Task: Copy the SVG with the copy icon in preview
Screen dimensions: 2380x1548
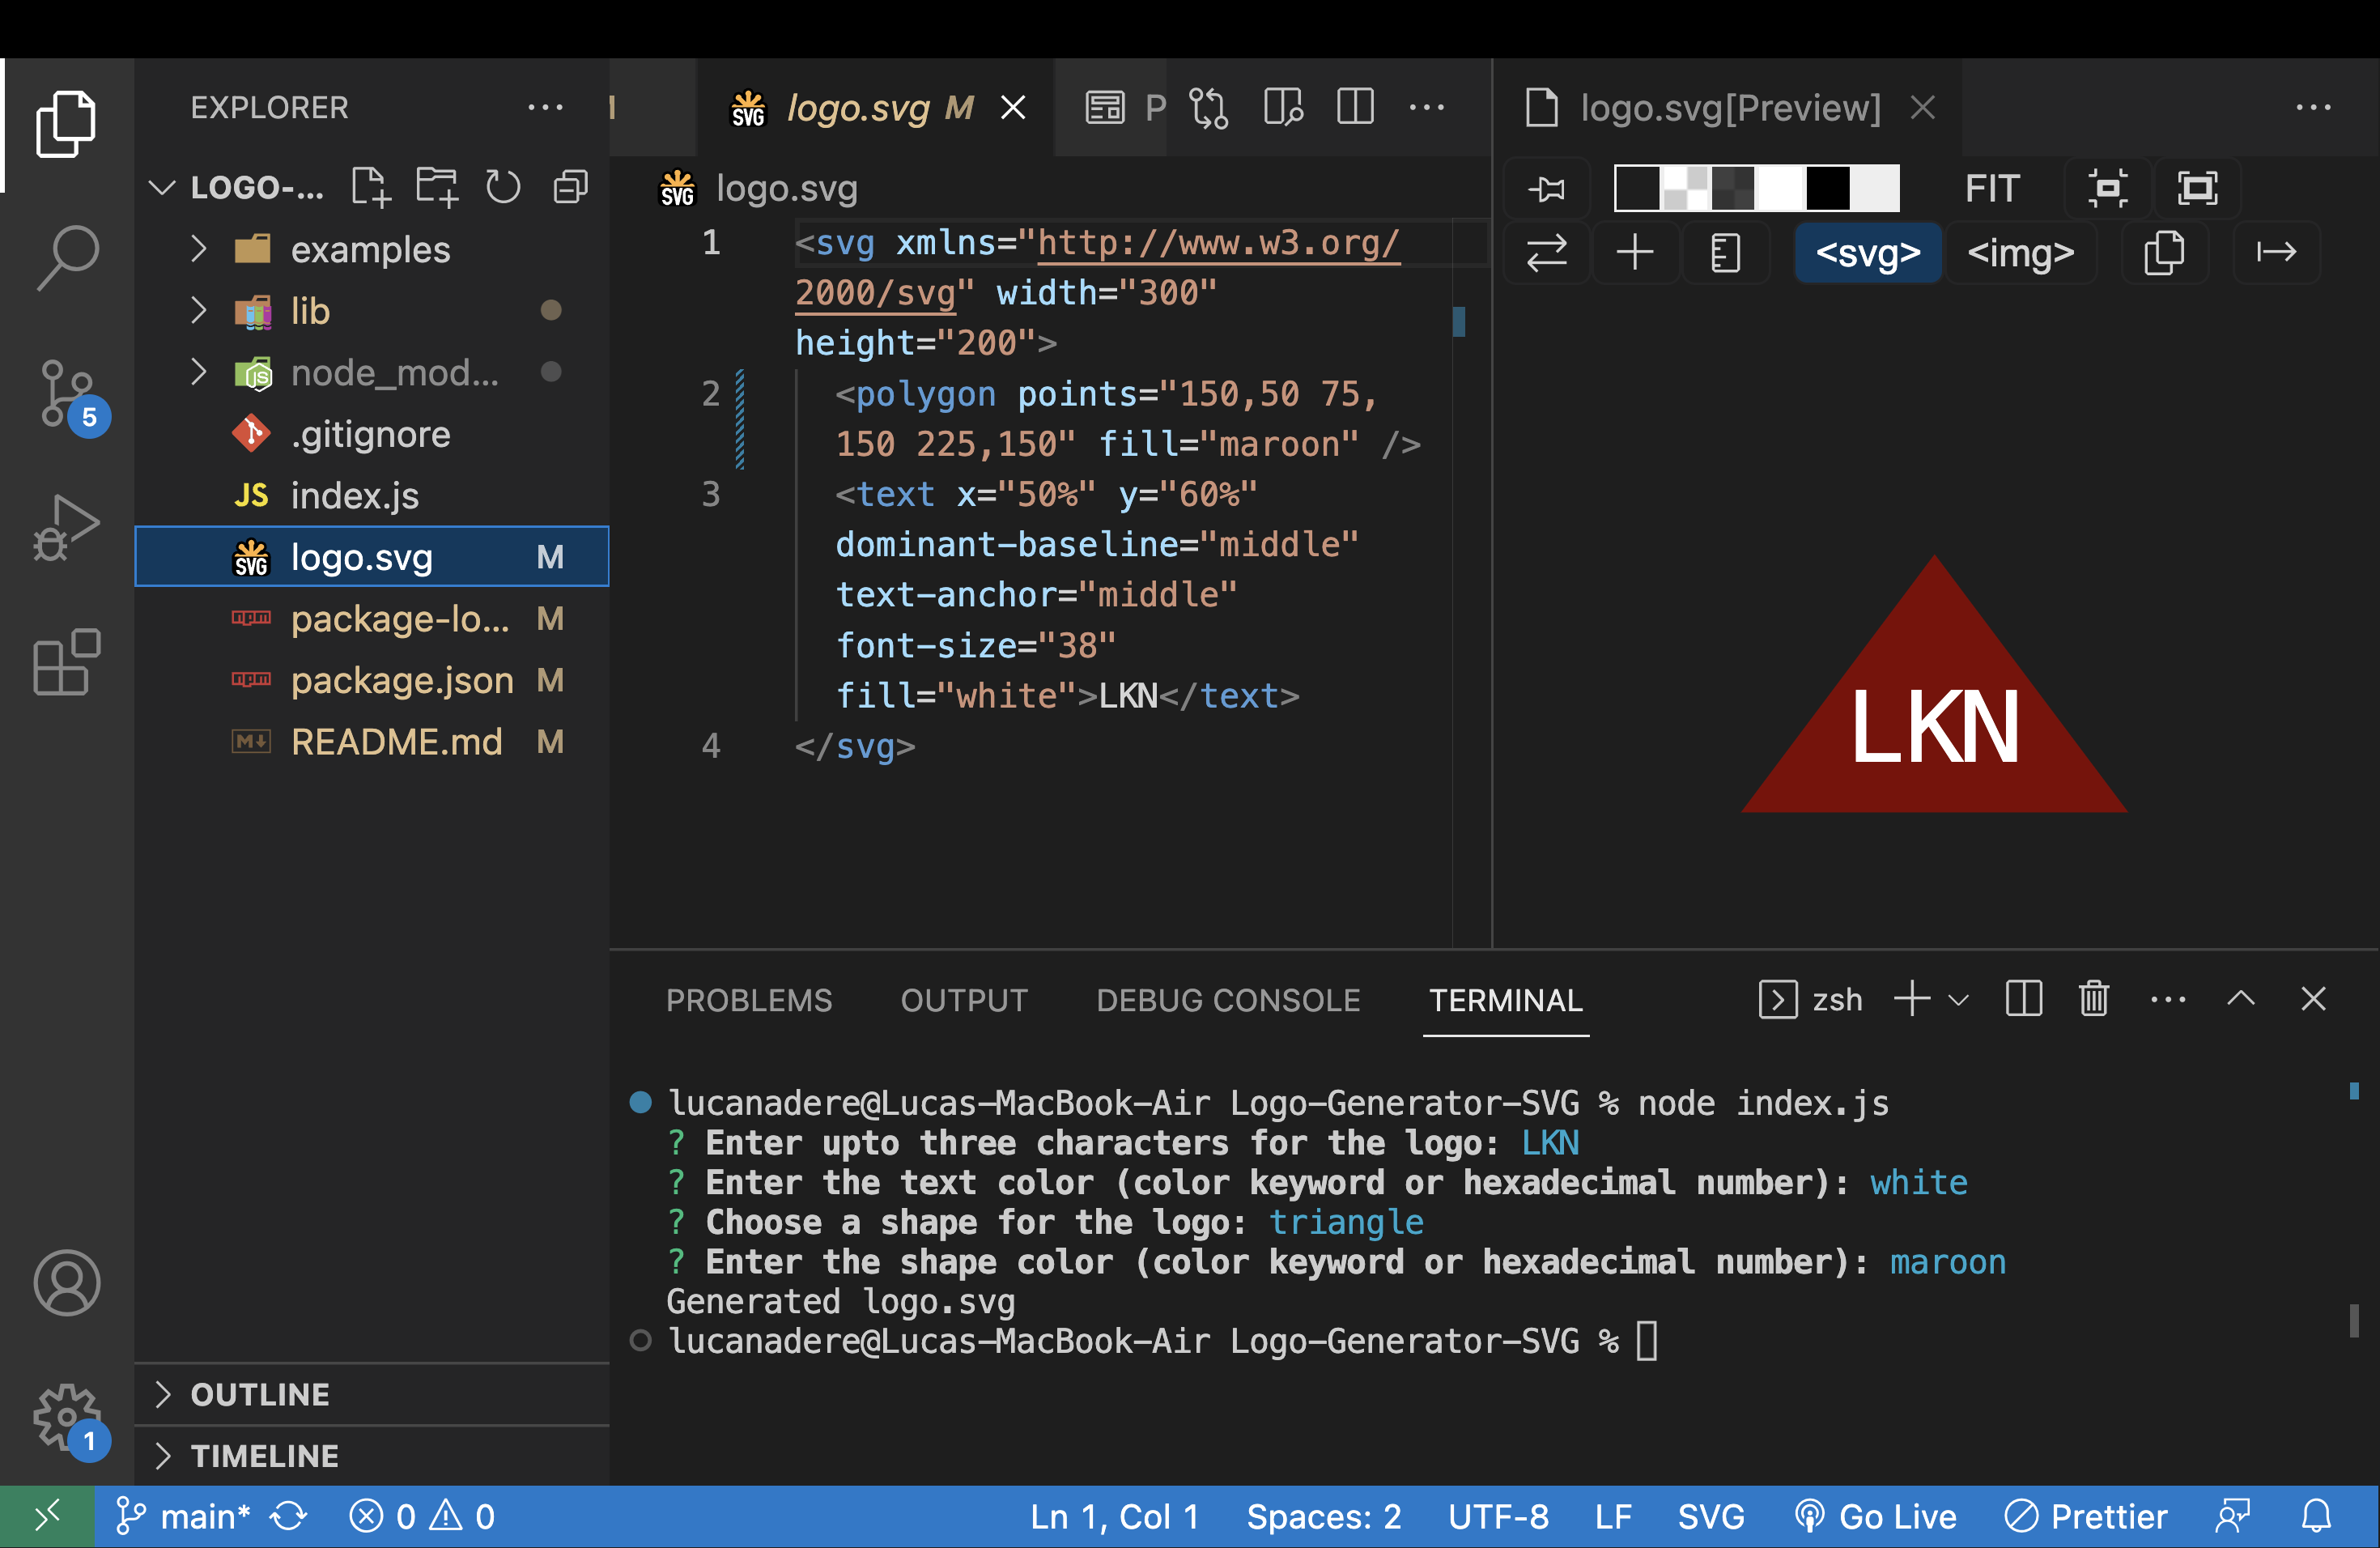Action: point(2165,253)
